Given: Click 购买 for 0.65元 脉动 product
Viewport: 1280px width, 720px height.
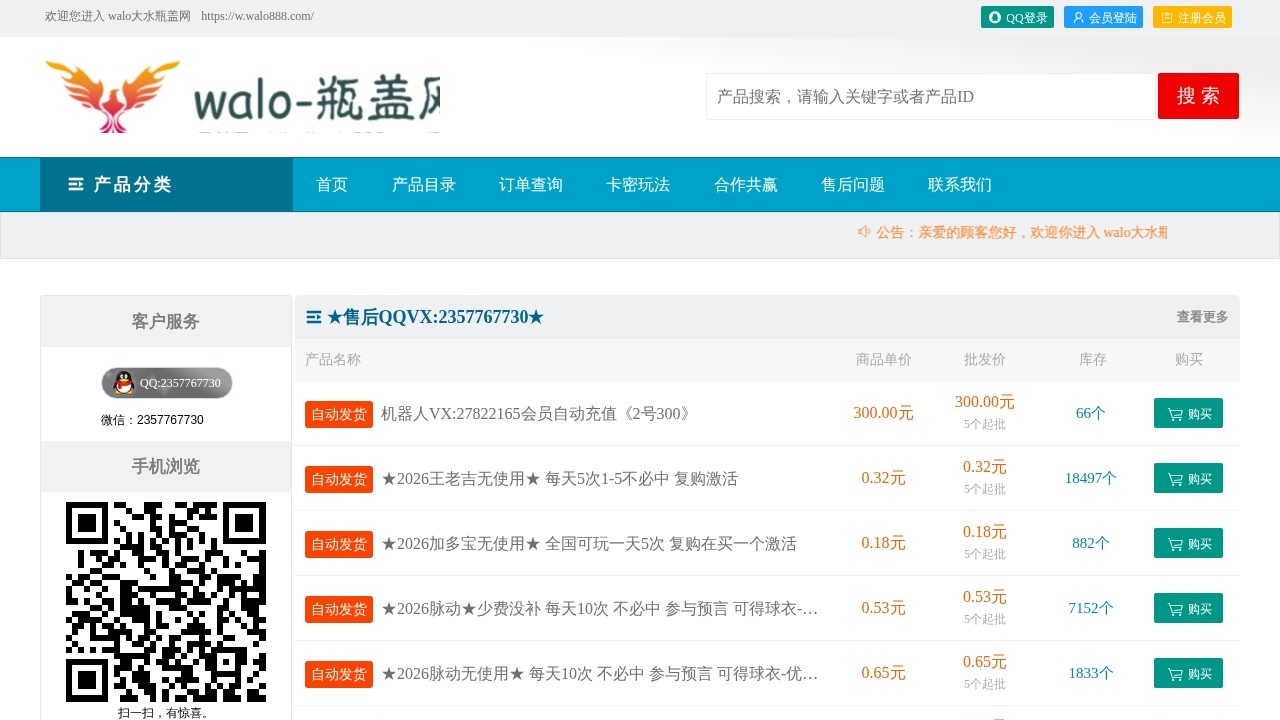Looking at the screenshot, I should [1188, 673].
